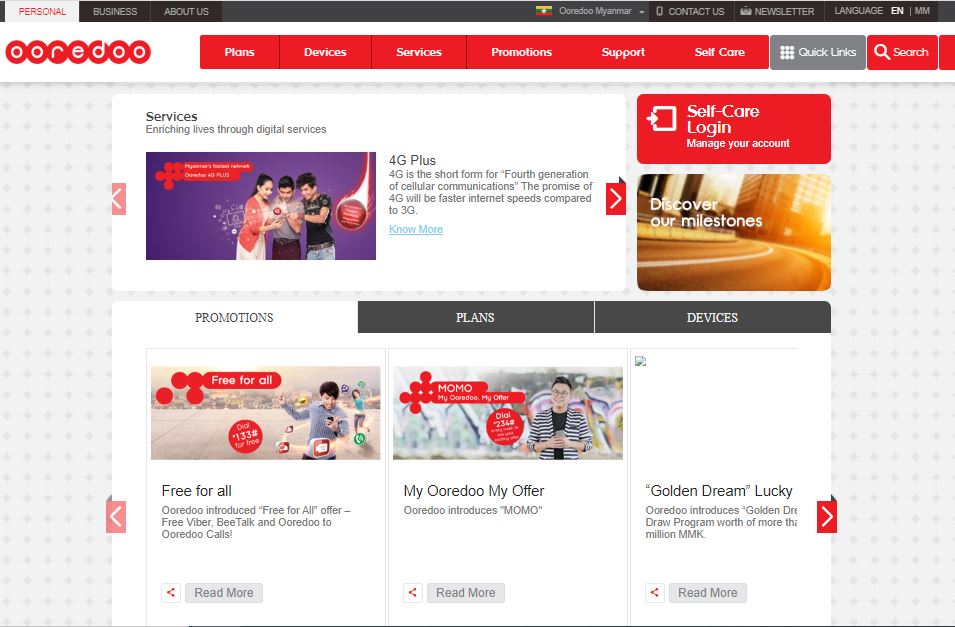Open the Self Care menu
This screenshot has height=627, width=955.
[719, 52]
